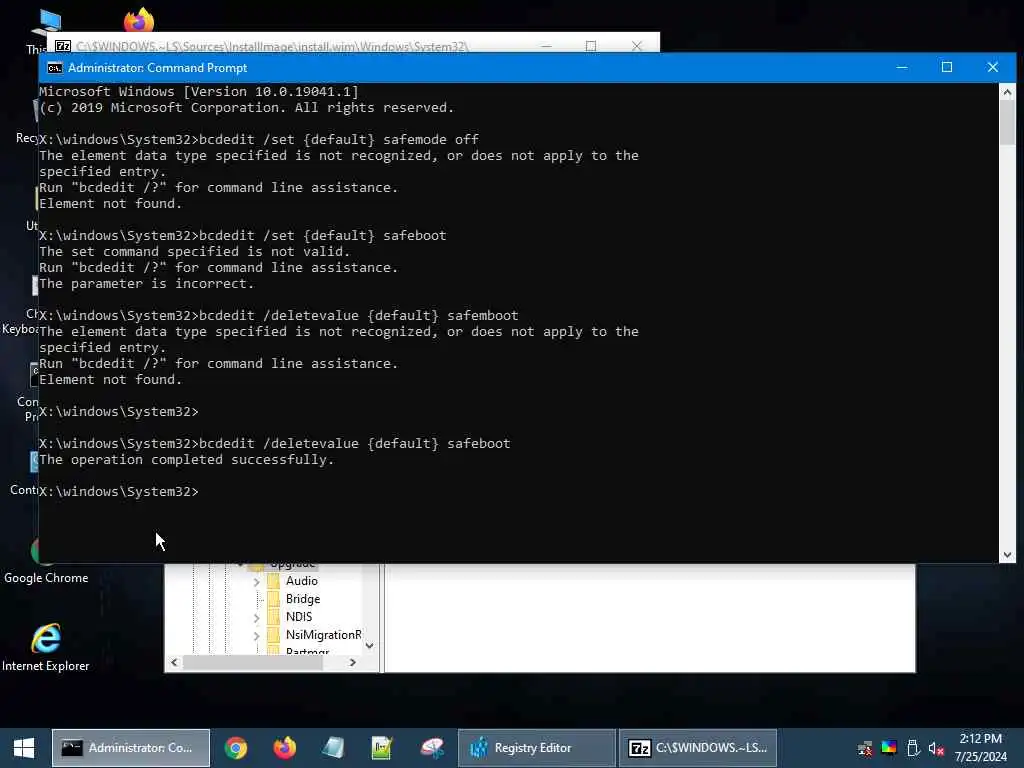Click the USB device tray icon
1024x768 pixels.
(913, 748)
